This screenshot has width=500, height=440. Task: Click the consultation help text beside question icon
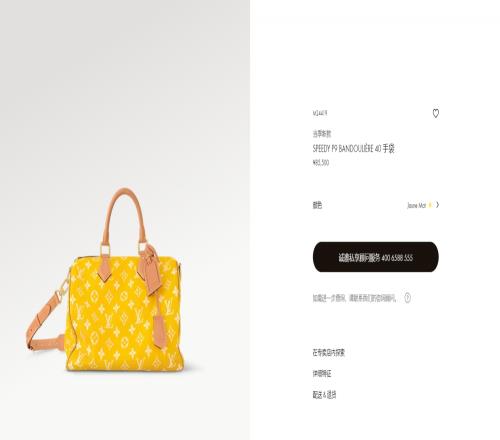click(354, 298)
